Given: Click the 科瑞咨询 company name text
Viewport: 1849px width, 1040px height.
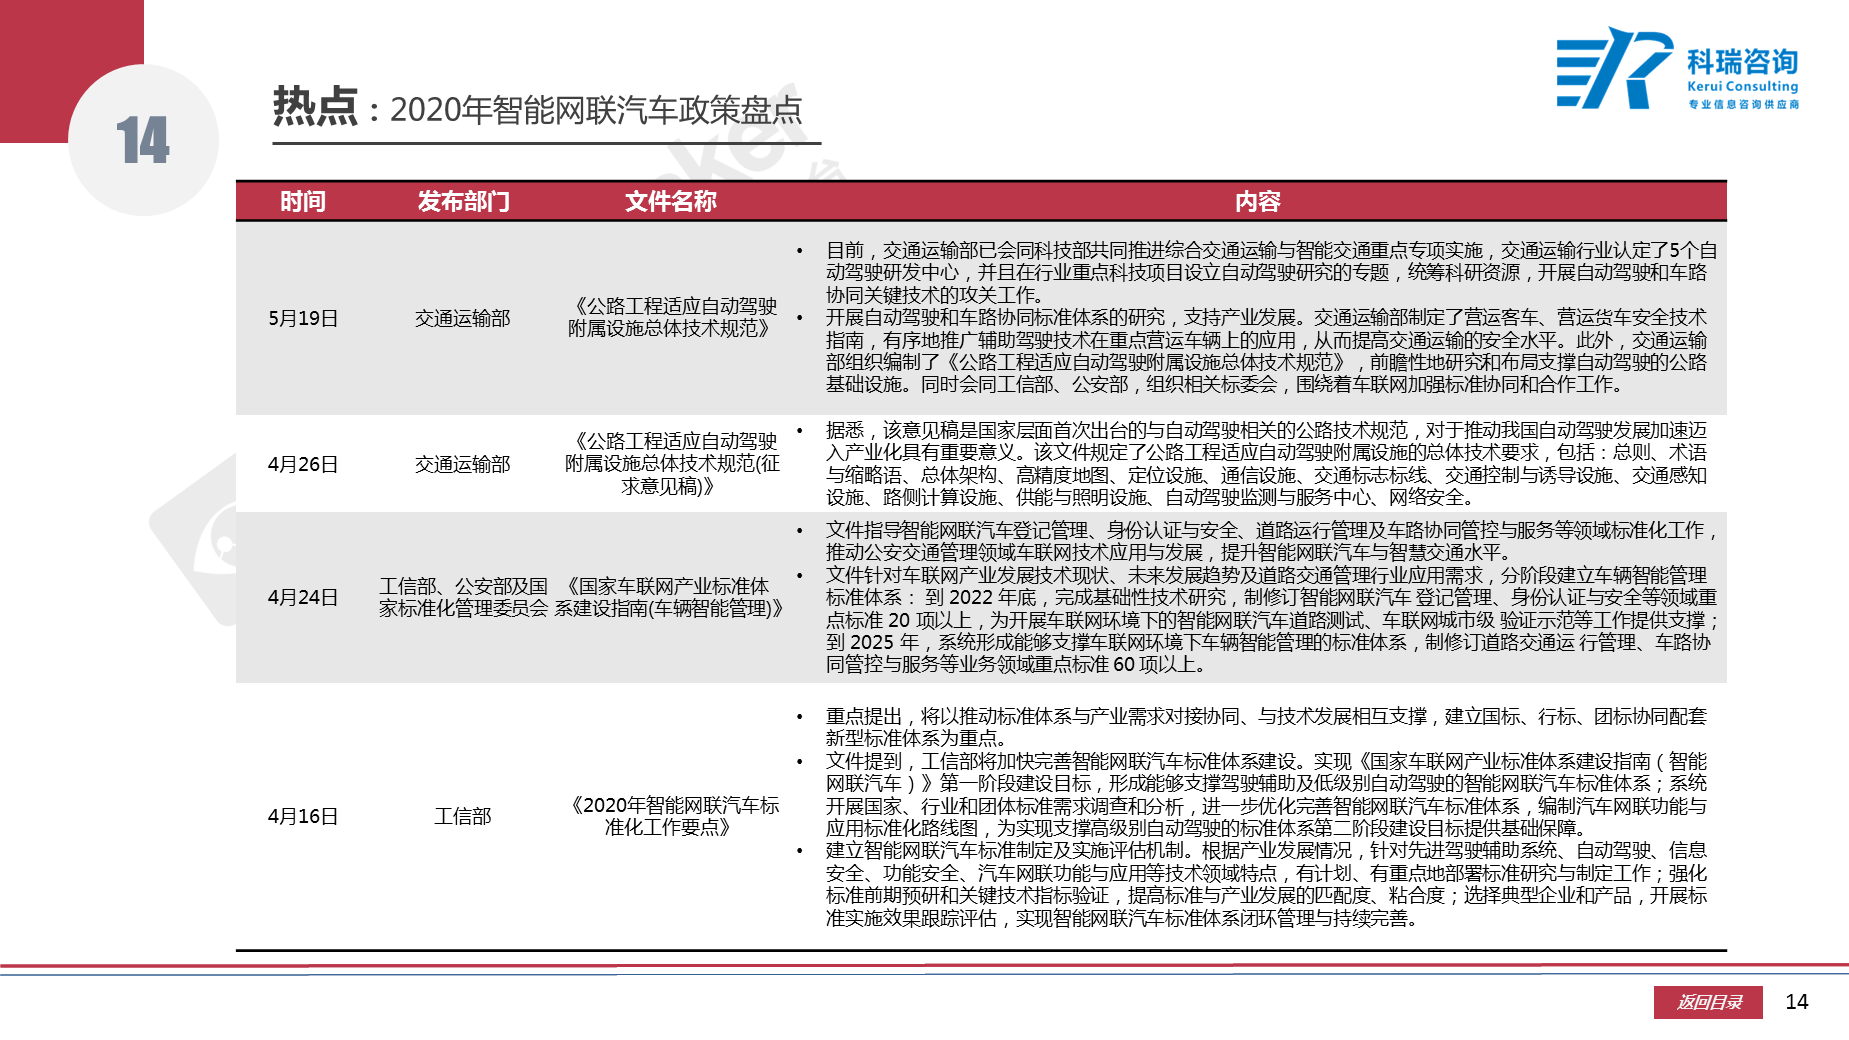Looking at the screenshot, I should click(1743, 62).
